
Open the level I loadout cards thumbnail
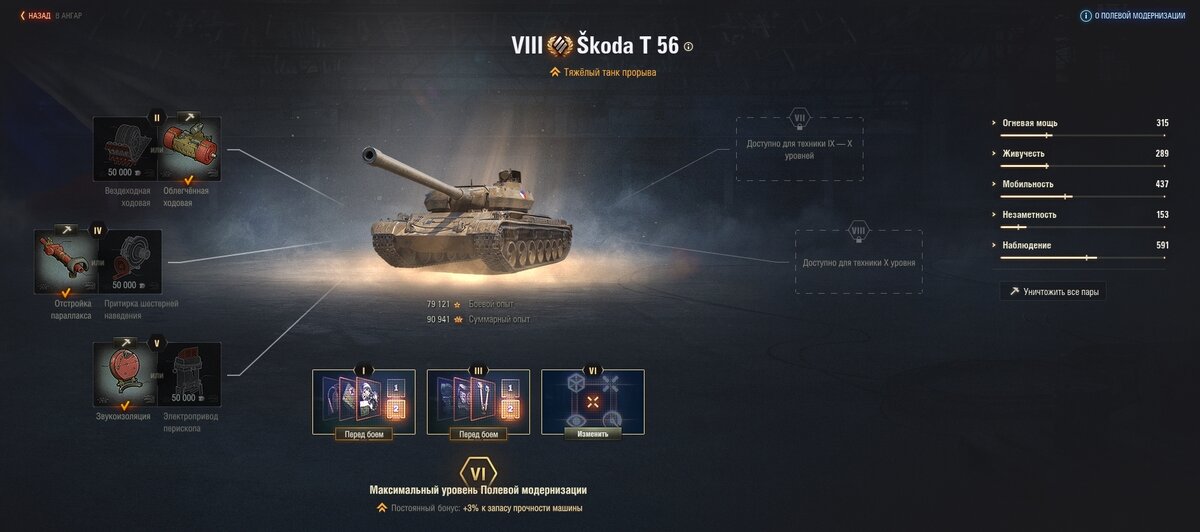(364, 400)
